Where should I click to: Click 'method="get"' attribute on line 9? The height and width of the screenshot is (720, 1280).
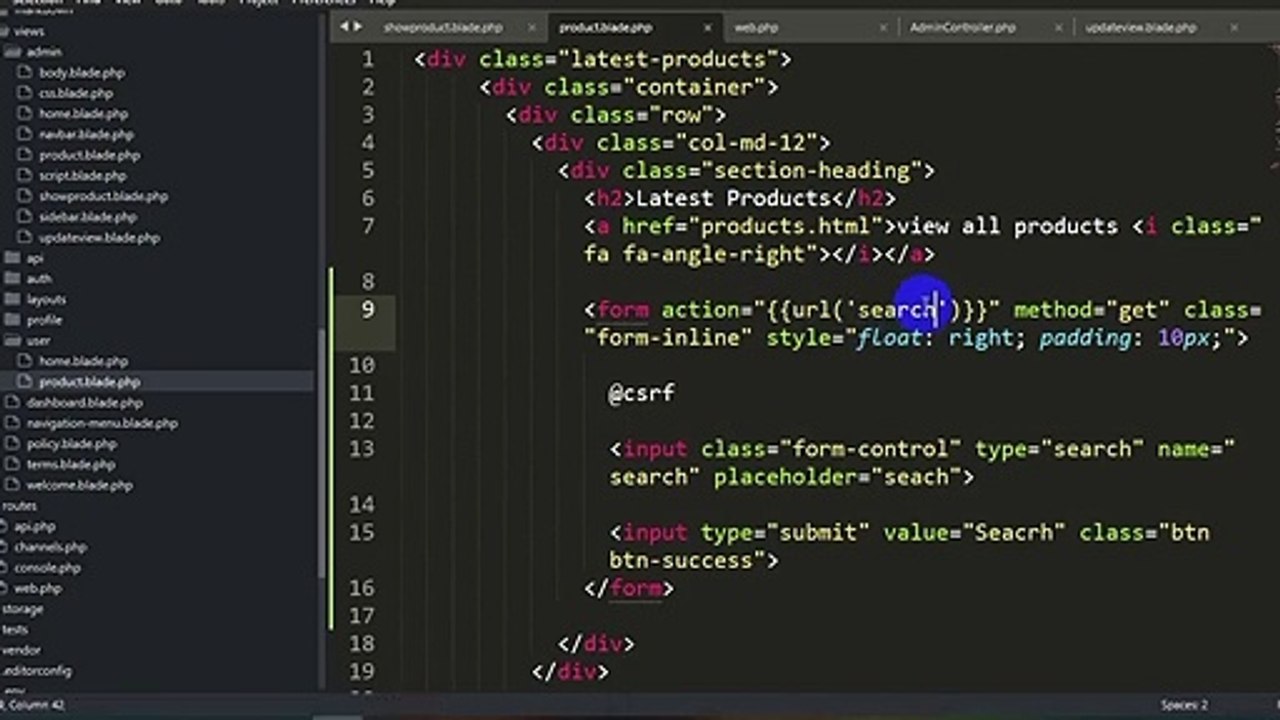coord(1092,310)
